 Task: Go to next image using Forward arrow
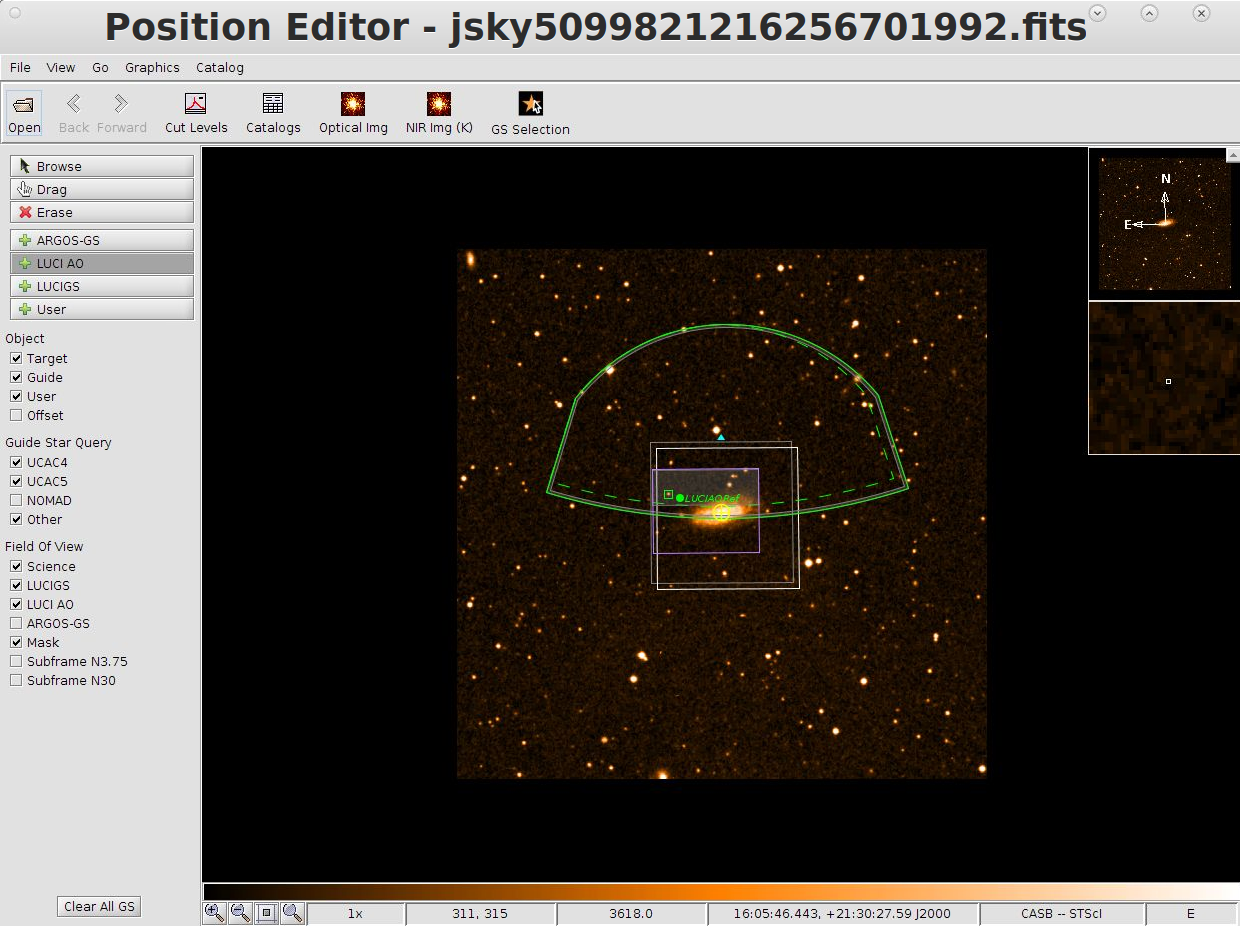click(122, 113)
